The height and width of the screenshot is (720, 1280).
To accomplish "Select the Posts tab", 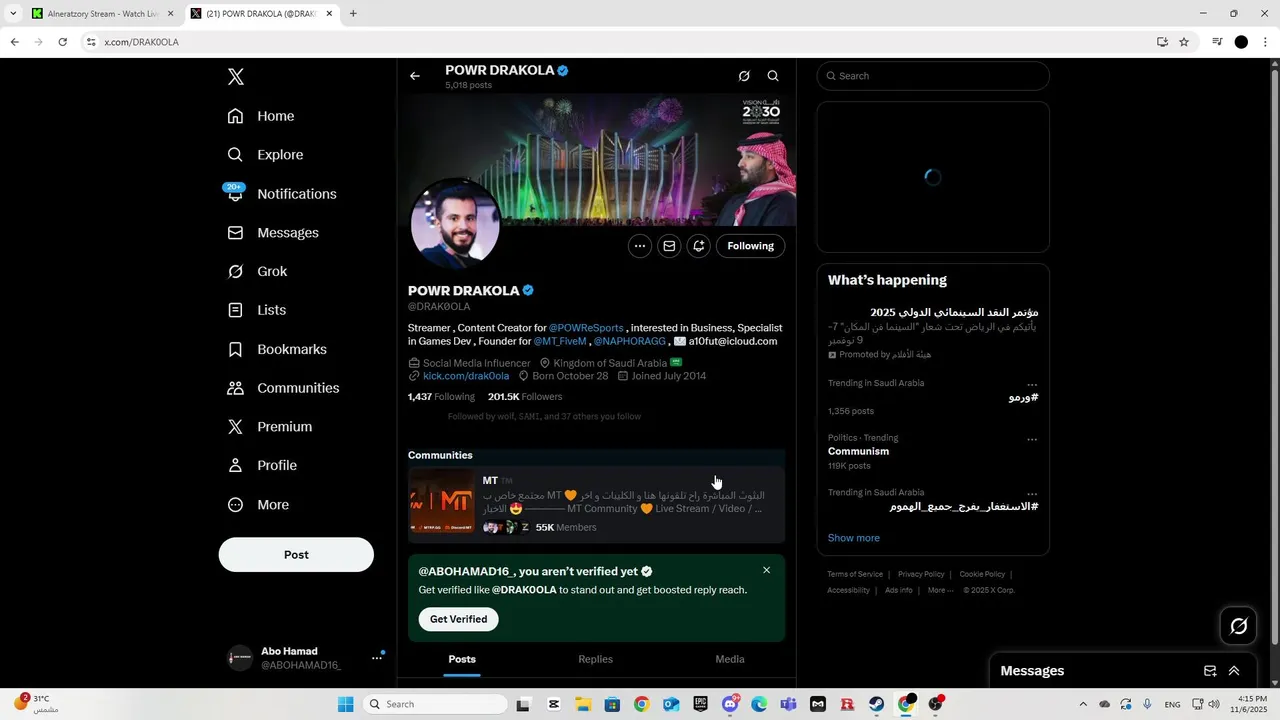I will point(462,659).
